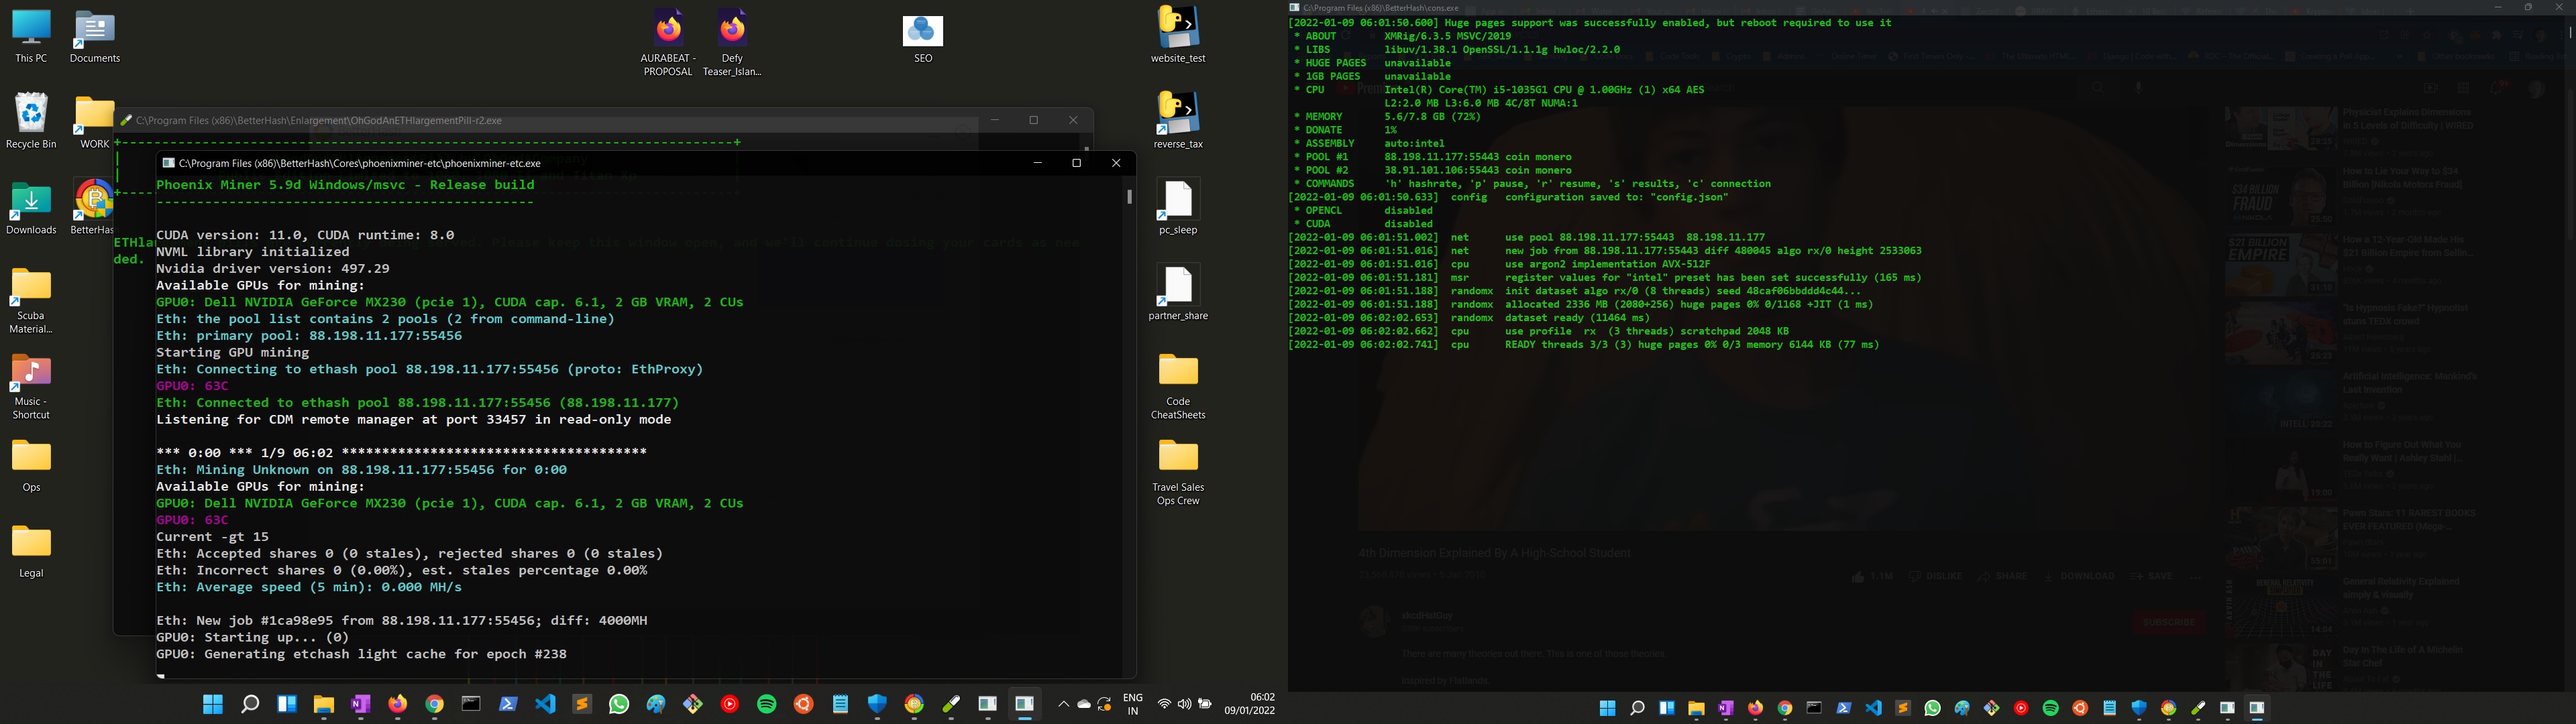Select the Code CheatSheets folder
Image resolution: width=2576 pixels, height=724 pixels.
tap(1178, 386)
